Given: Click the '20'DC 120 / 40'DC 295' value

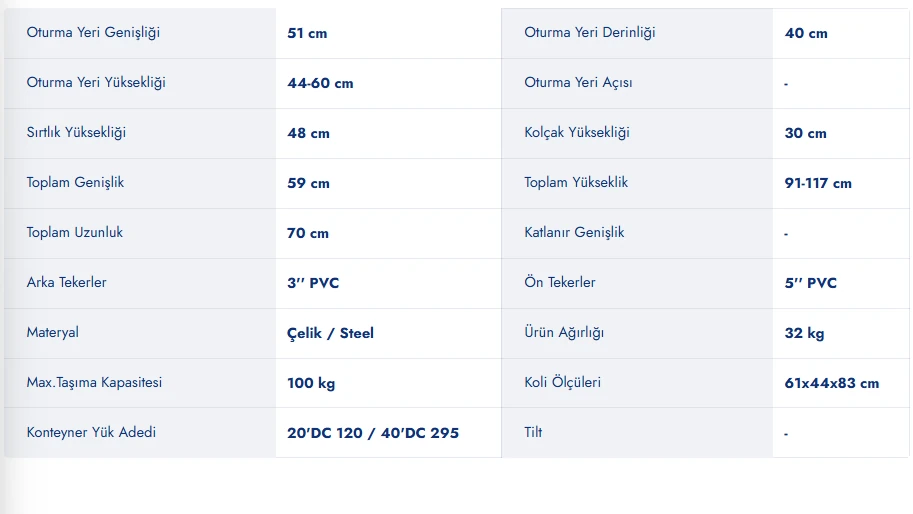Looking at the screenshot, I should [373, 433].
